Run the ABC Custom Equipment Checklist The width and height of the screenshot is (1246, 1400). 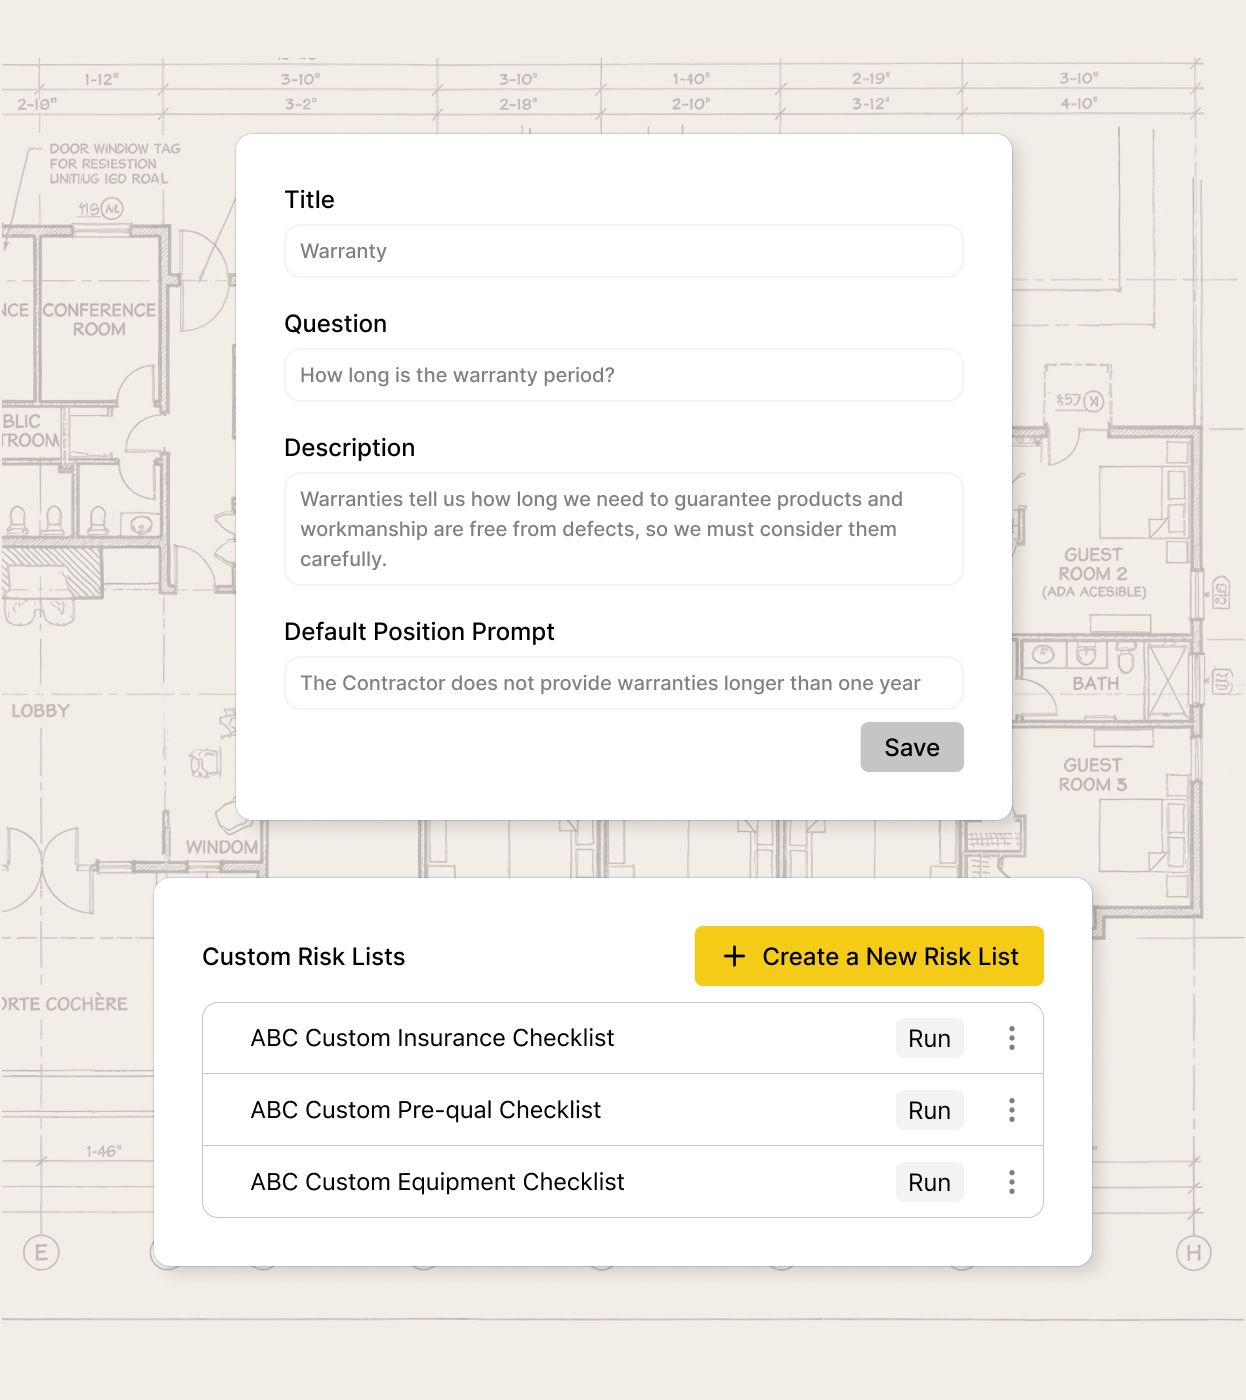[929, 1182]
